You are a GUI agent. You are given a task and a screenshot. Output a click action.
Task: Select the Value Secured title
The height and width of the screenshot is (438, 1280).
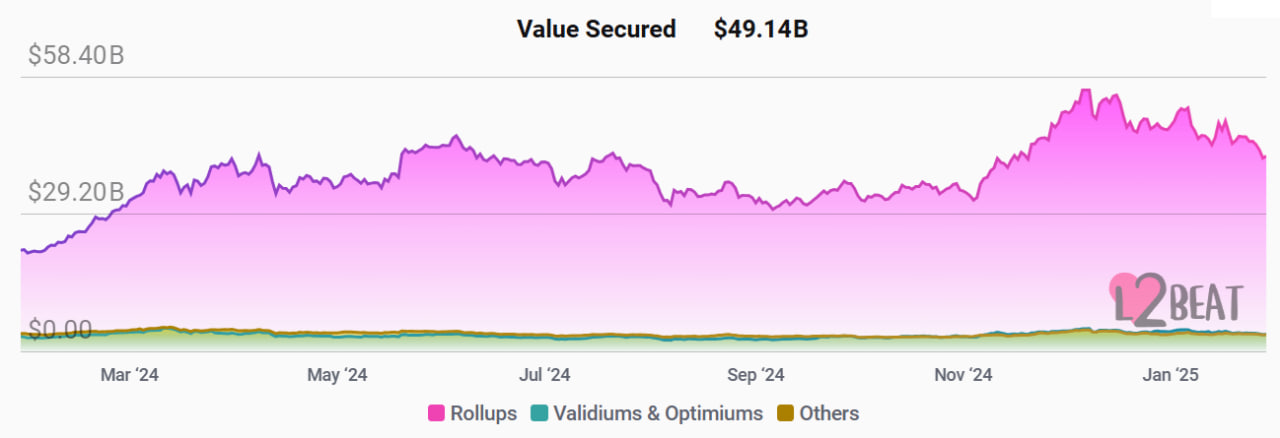pos(596,29)
